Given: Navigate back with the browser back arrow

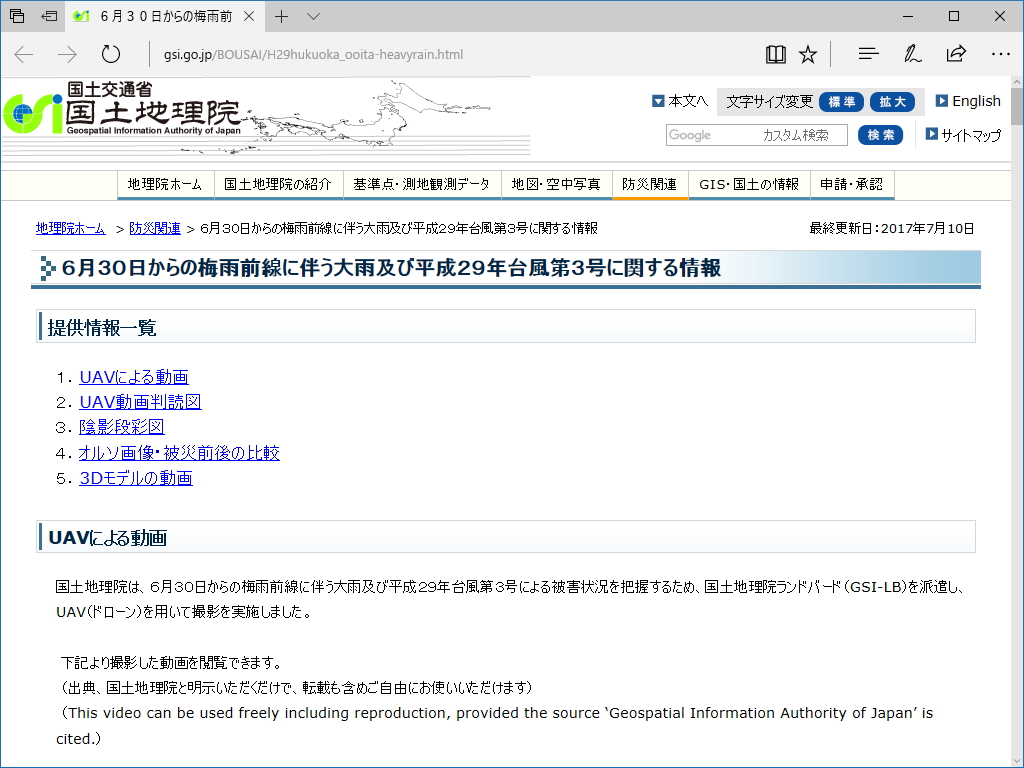Looking at the screenshot, I should (22, 54).
